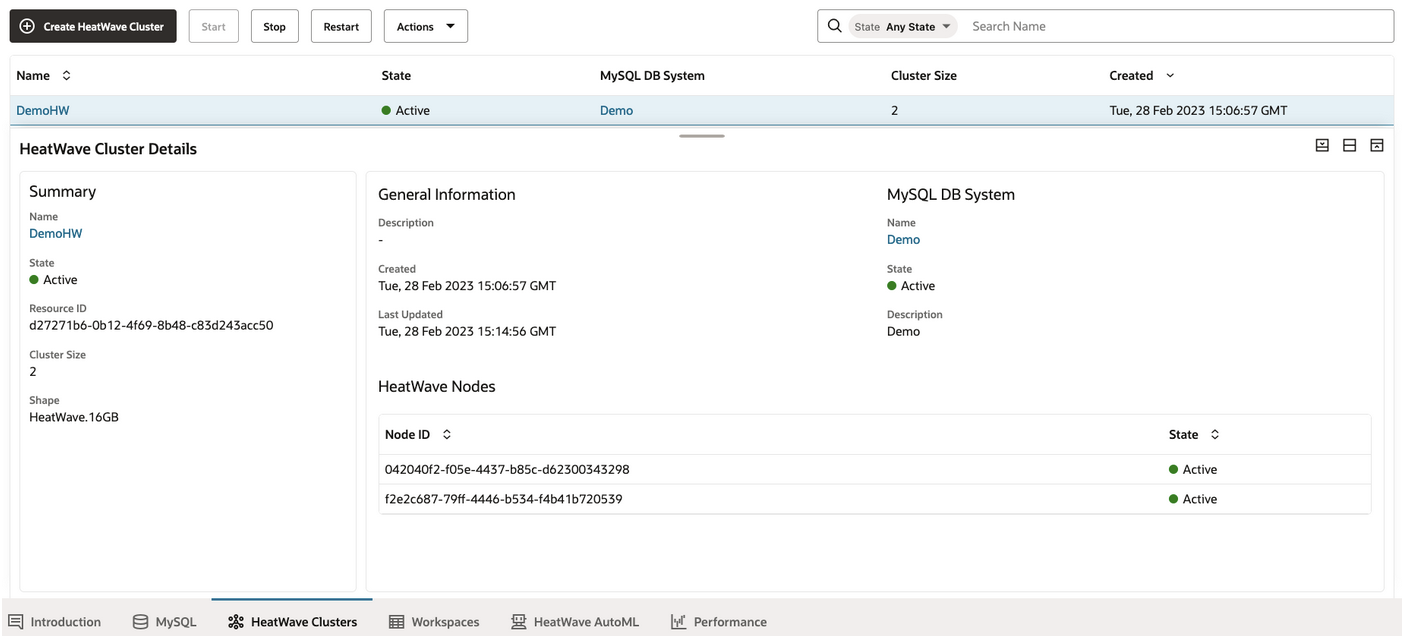Sort the cluster table by Name

pyautogui.click(x=66, y=76)
